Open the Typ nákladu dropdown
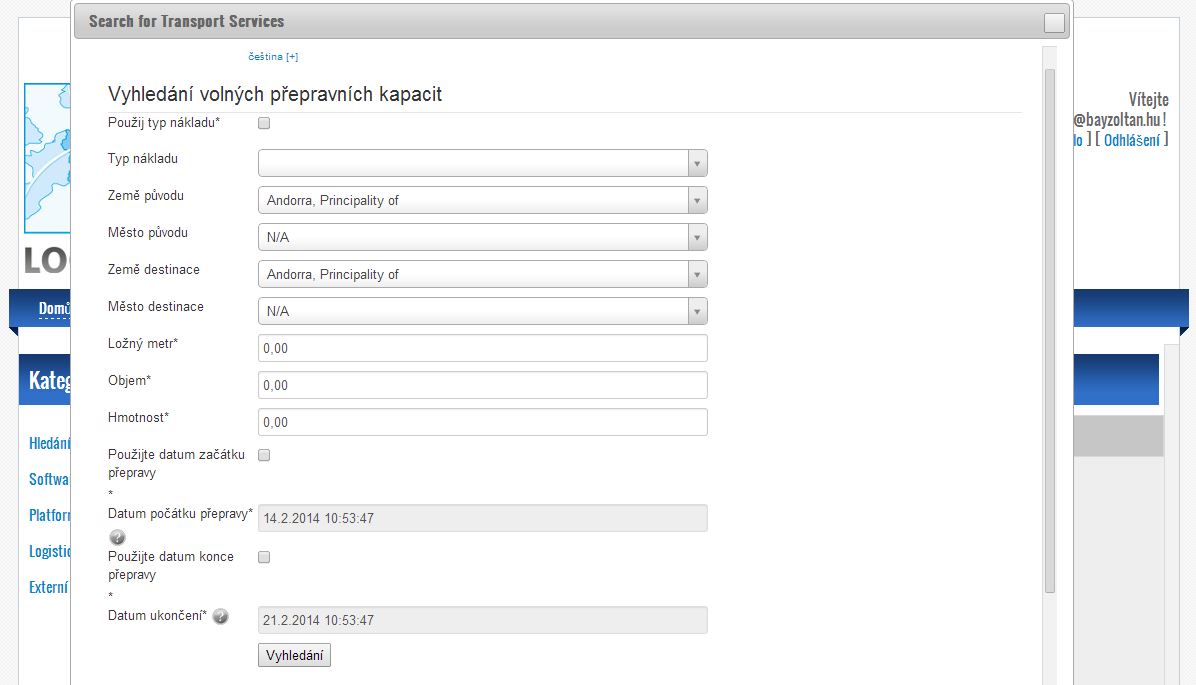Viewport: 1196px width, 685px height. pos(483,163)
